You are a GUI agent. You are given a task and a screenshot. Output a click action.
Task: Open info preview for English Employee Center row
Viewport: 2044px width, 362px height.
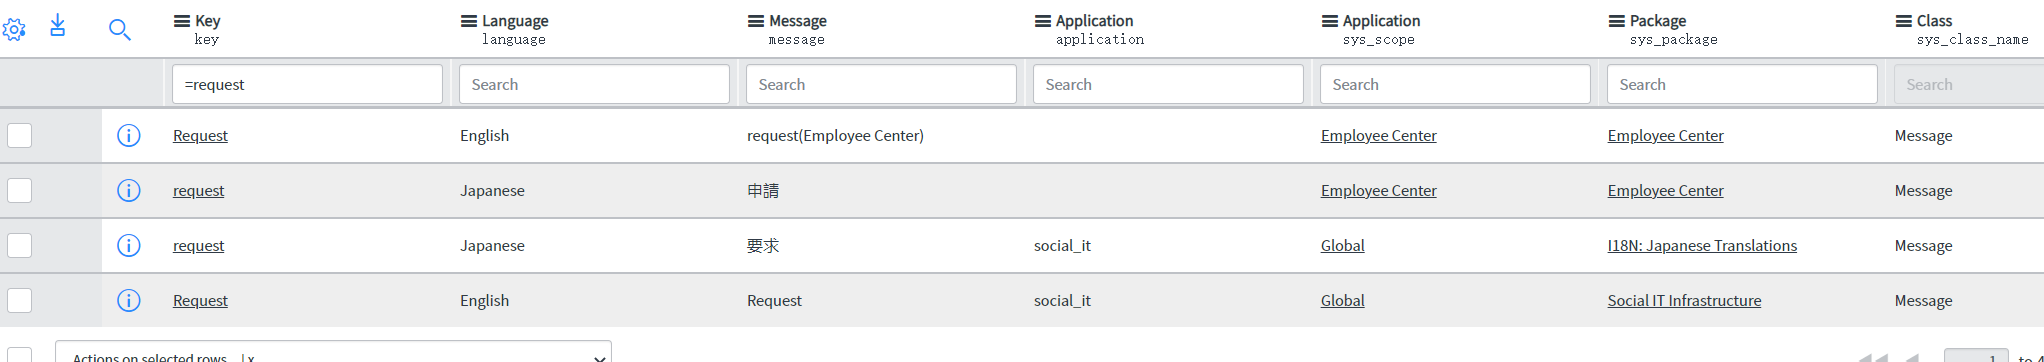[x=129, y=135]
